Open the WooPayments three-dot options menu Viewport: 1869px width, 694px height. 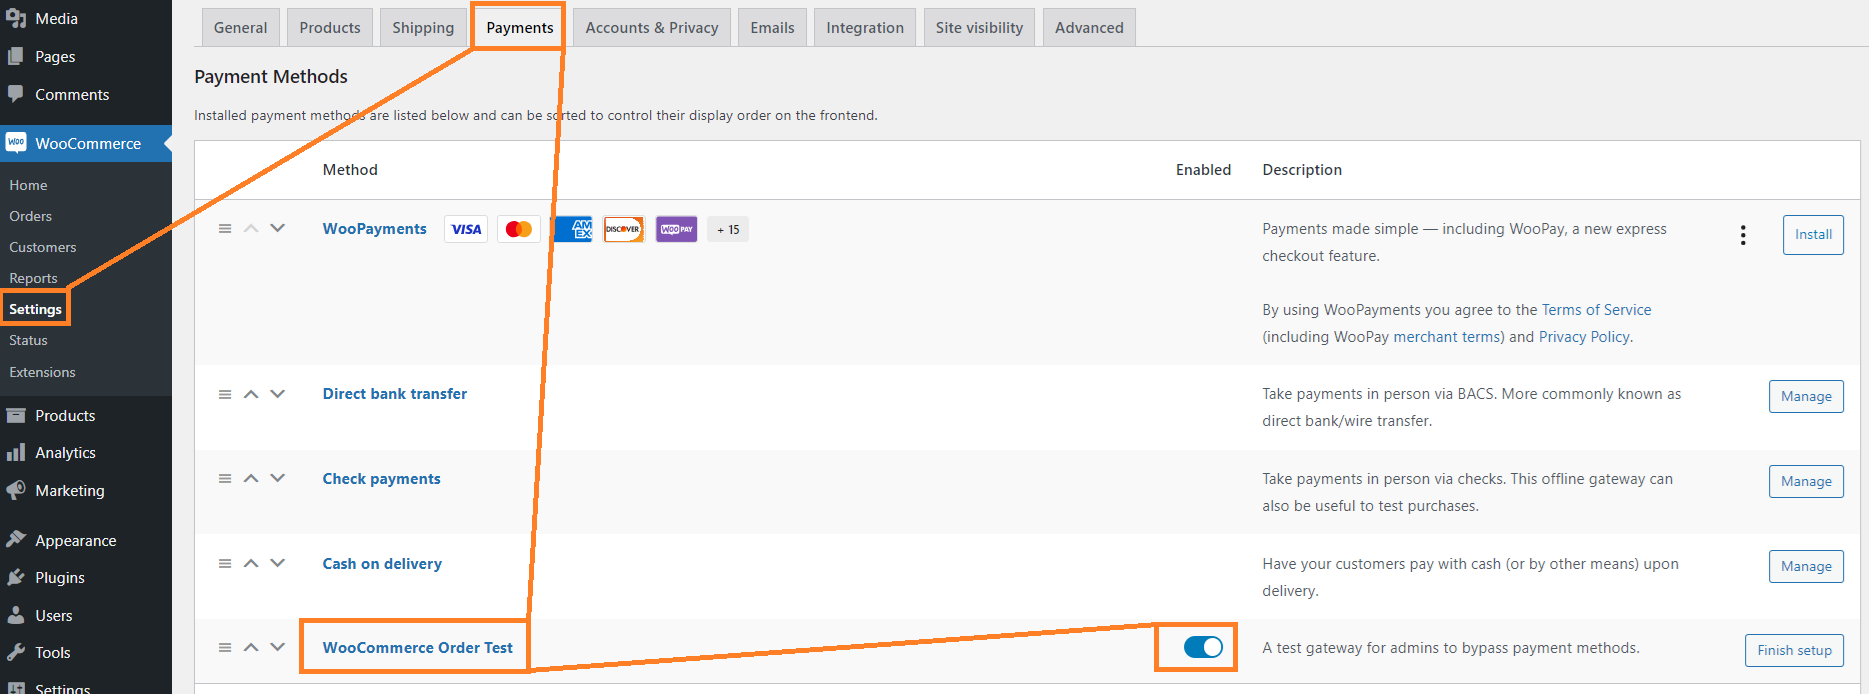(1743, 235)
